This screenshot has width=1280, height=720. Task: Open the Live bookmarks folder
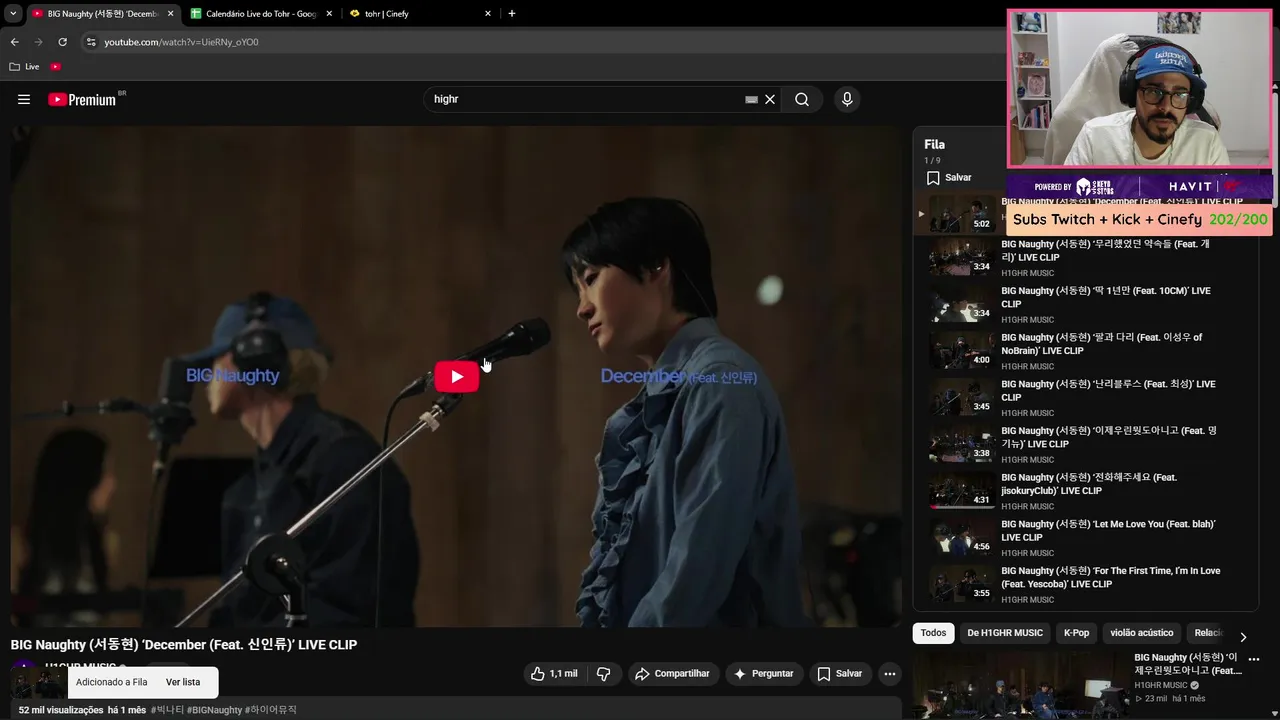[x=25, y=67]
